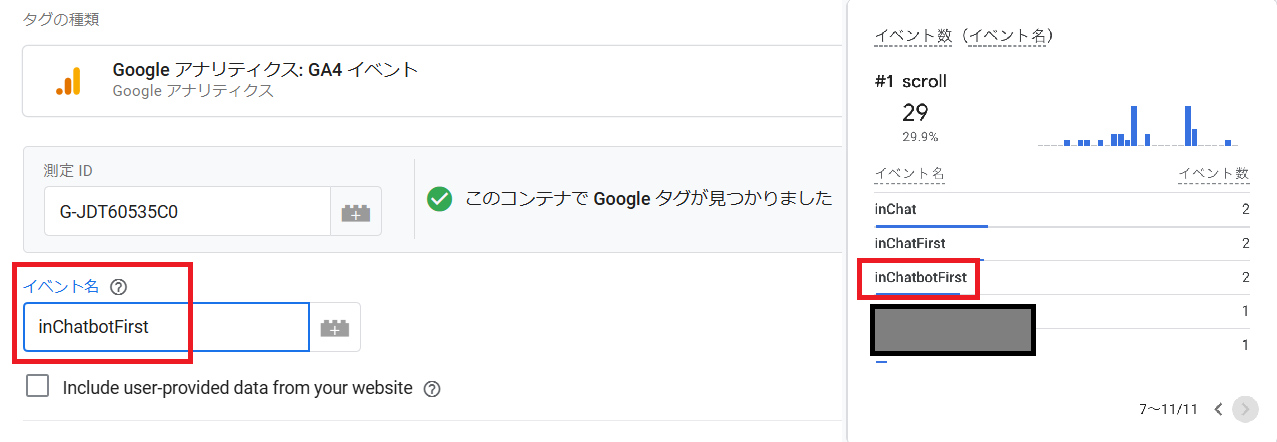Open variable picker beside measurement ID field
Image resolution: width=1277 pixels, height=442 pixels.
[355, 212]
